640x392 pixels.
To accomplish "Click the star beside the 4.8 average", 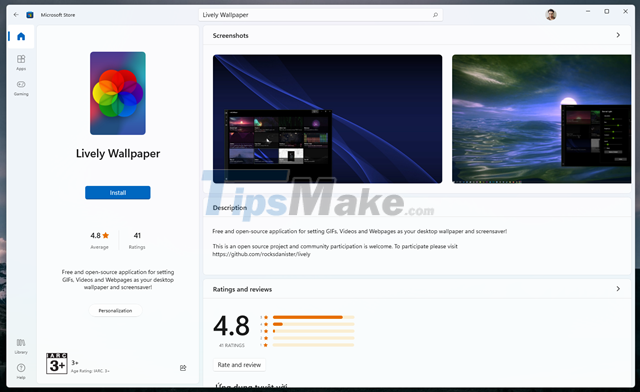I will pos(106,235).
